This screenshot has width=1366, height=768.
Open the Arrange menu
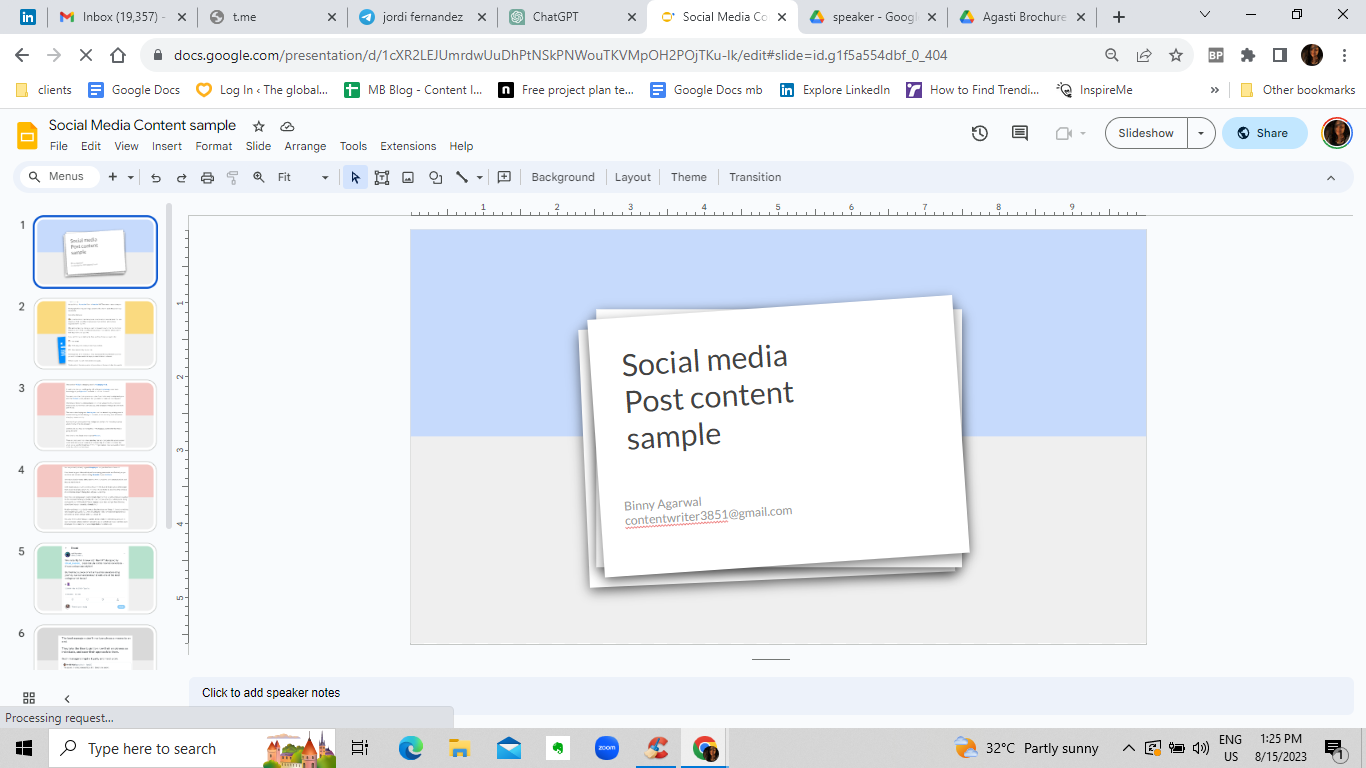tap(305, 146)
